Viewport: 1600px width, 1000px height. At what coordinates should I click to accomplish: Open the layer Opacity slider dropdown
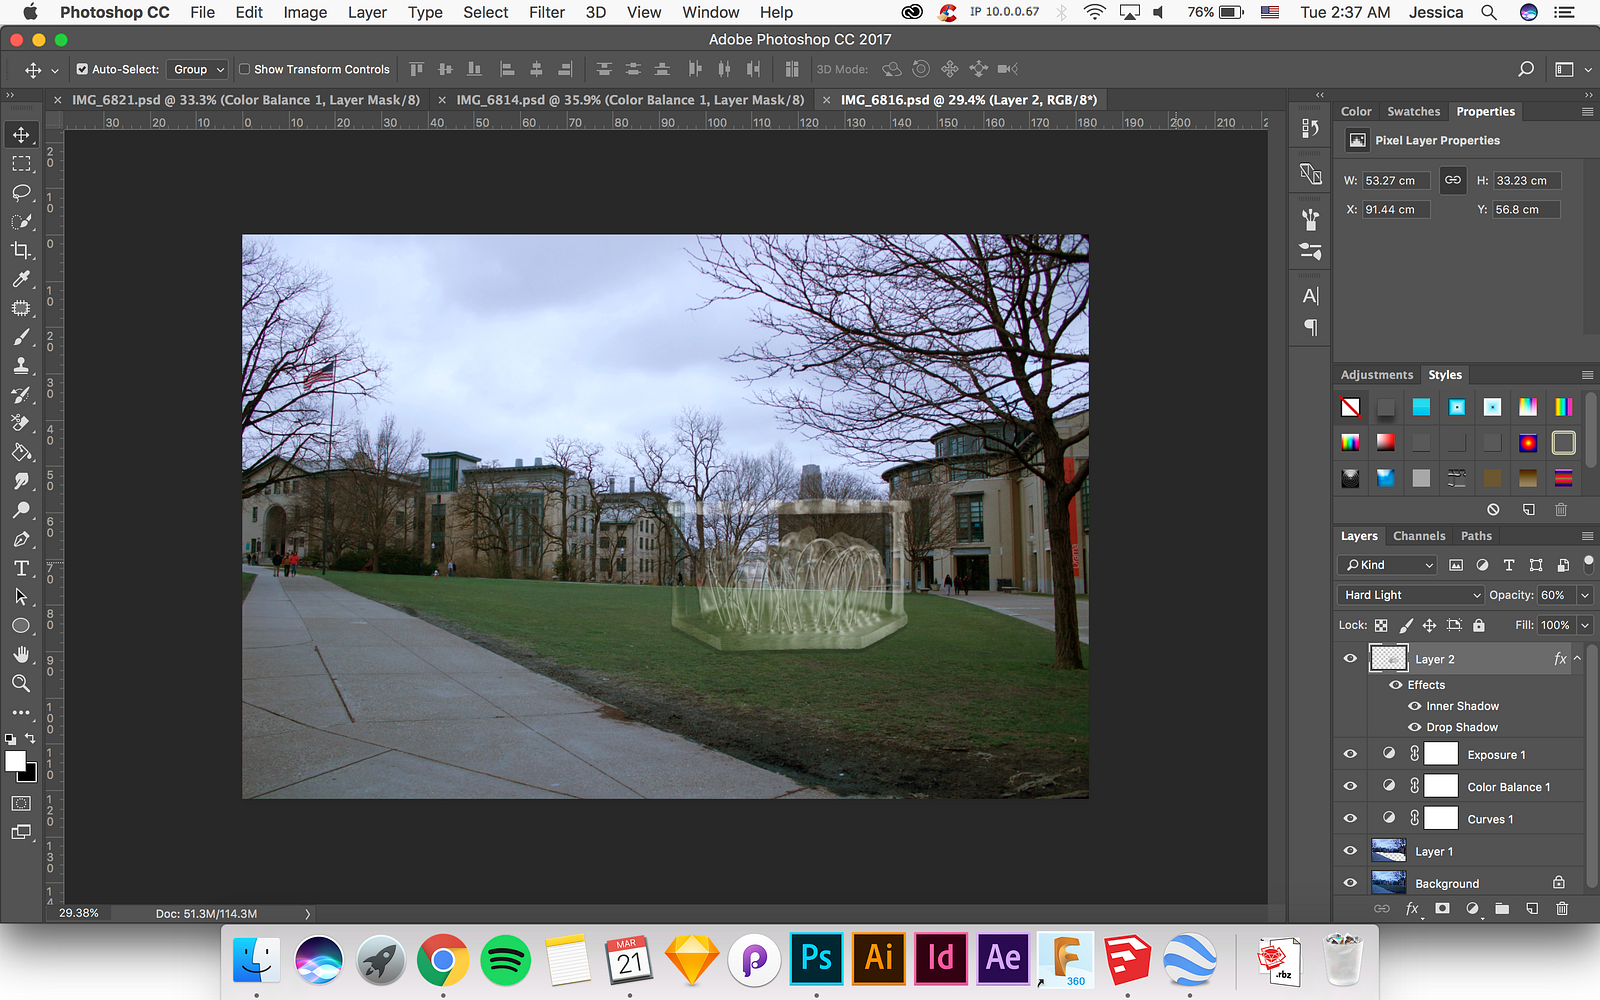[1584, 595]
